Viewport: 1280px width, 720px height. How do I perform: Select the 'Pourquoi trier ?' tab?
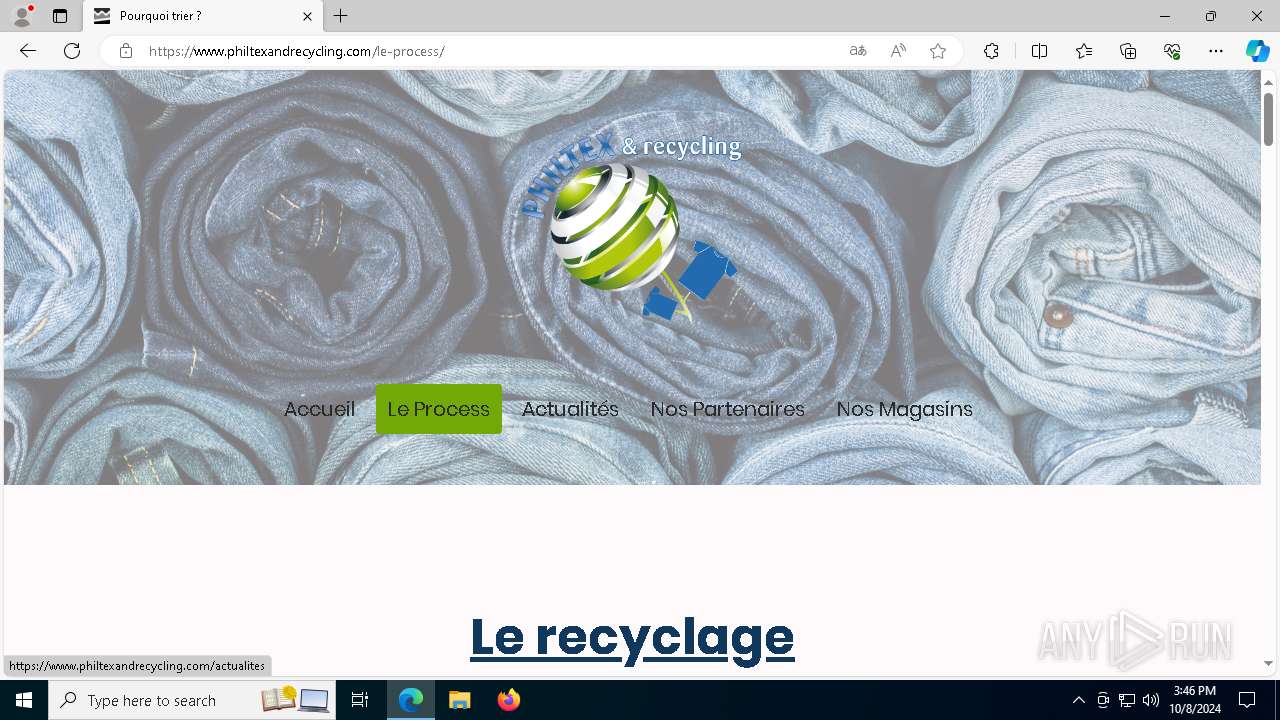[x=203, y=16]
